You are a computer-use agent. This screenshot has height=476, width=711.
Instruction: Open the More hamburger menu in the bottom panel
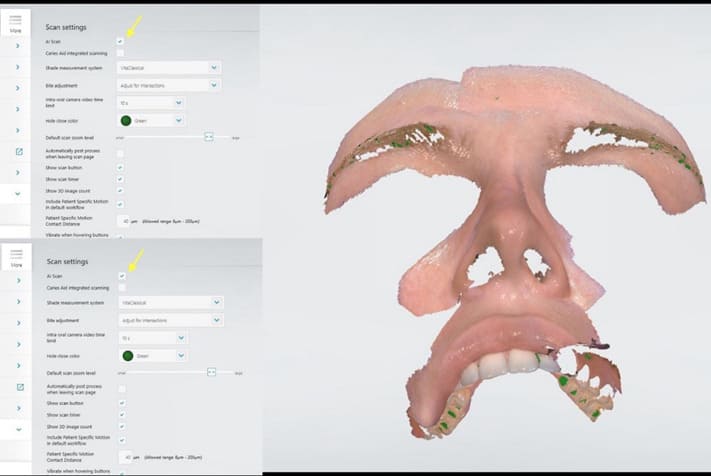click(x=15, y=261)
